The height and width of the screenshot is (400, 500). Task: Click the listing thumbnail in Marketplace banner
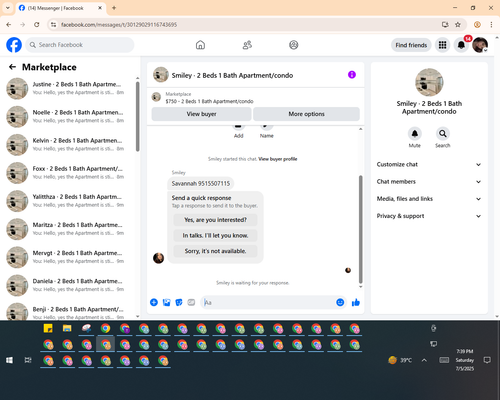[156, 97]
